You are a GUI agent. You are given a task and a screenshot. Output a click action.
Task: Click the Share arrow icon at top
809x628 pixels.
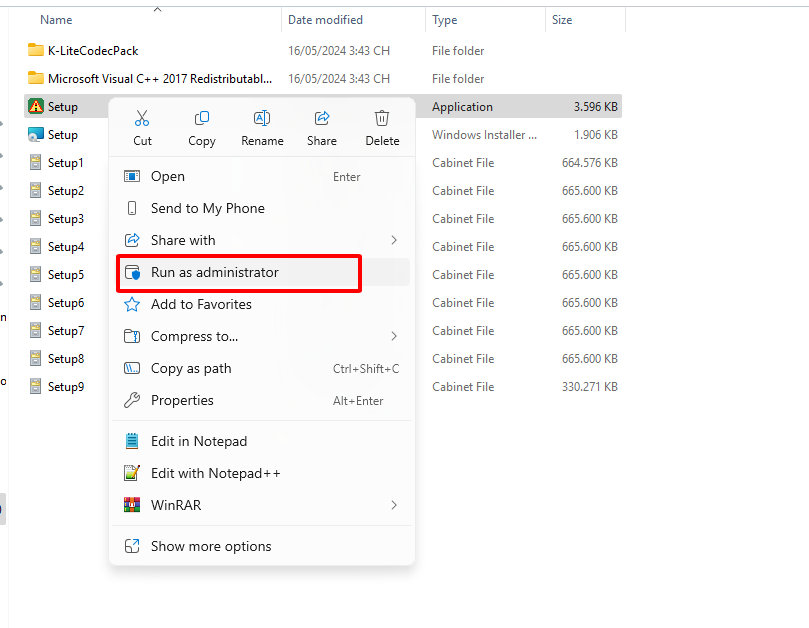click(322, 118)
